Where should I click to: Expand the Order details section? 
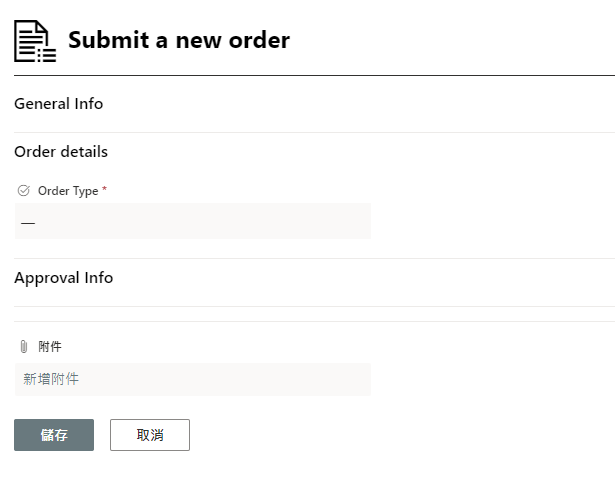tap(61, 152)
